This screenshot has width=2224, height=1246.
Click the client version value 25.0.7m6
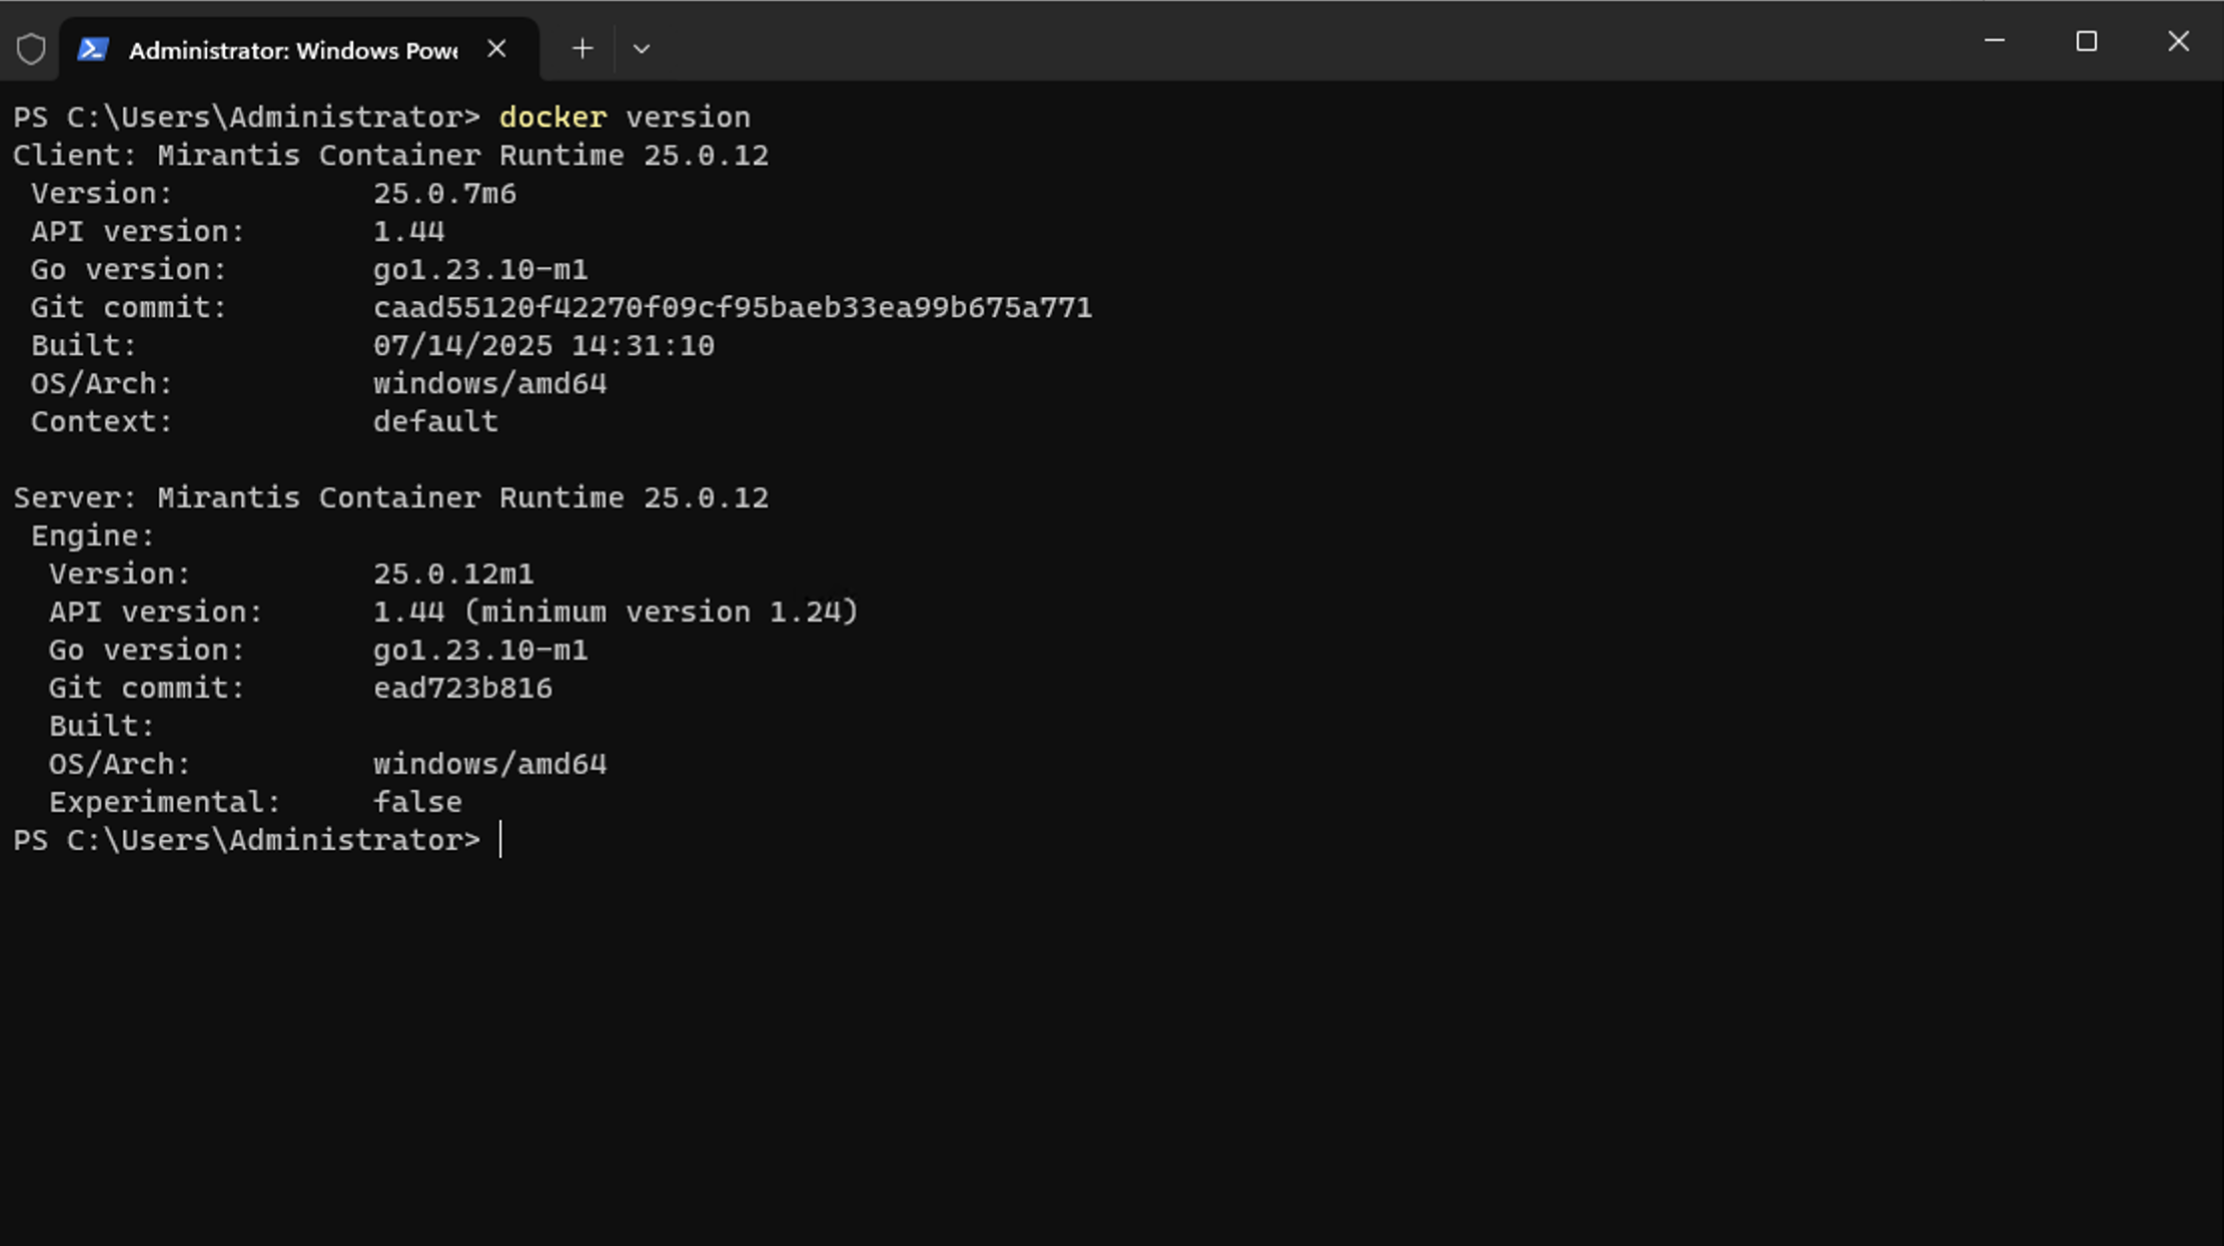pyautogui.click(x=445, y=193)
